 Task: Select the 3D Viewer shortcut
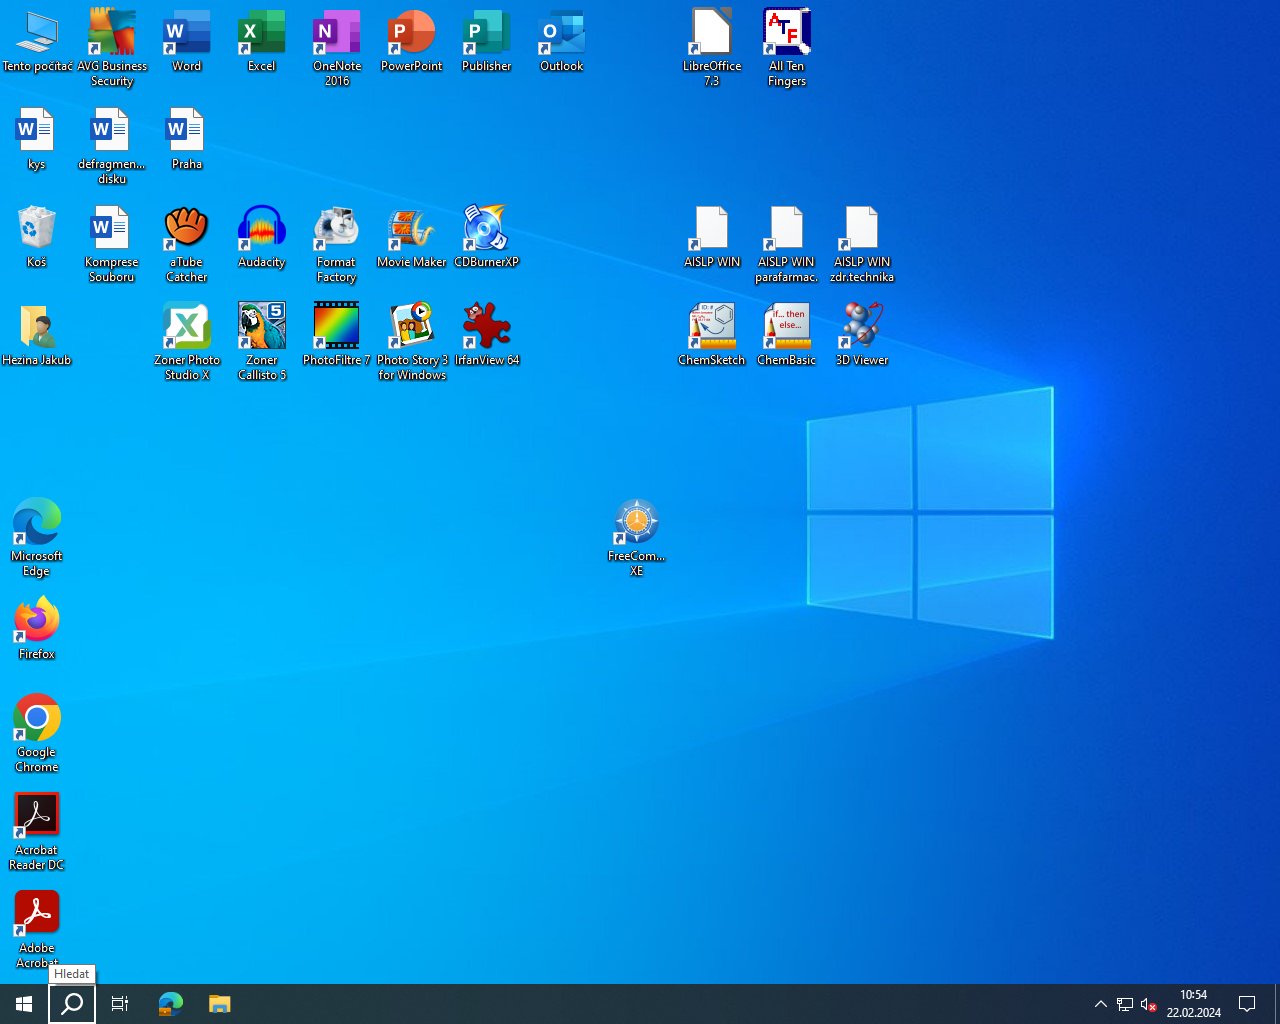pyautogui.click(x=862, y=335)
